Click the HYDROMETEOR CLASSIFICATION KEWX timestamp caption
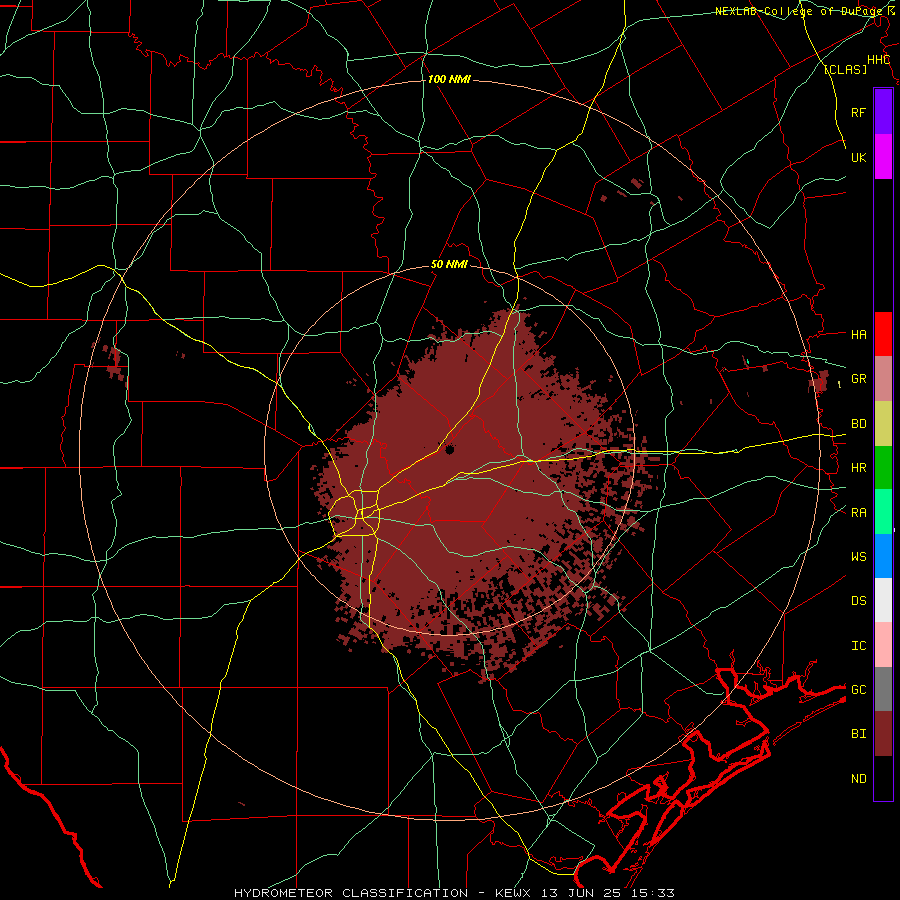The image size is (900, 900). click(x=454, y=893)
